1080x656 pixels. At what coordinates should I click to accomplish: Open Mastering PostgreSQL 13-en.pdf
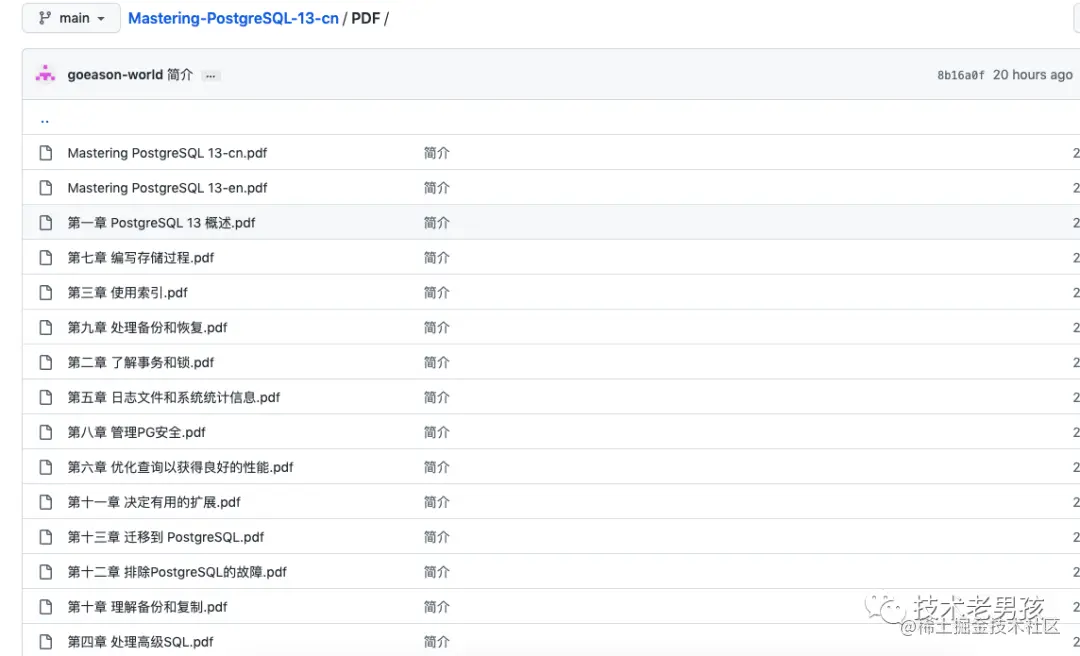click(167, 187)
